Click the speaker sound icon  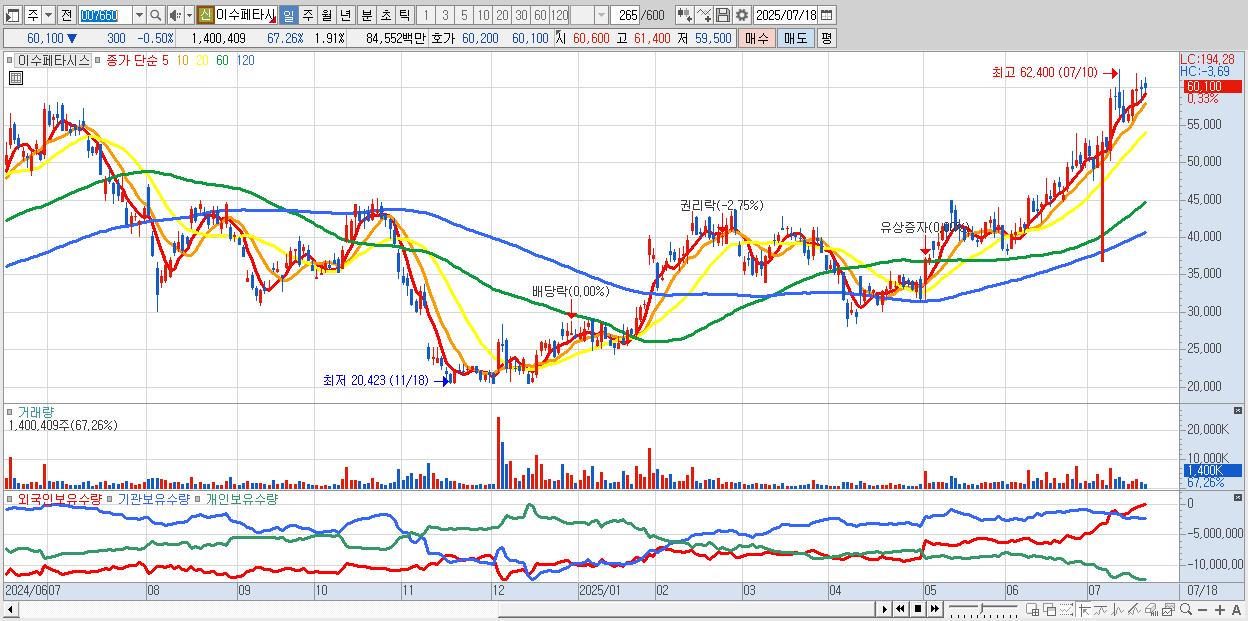175,15
